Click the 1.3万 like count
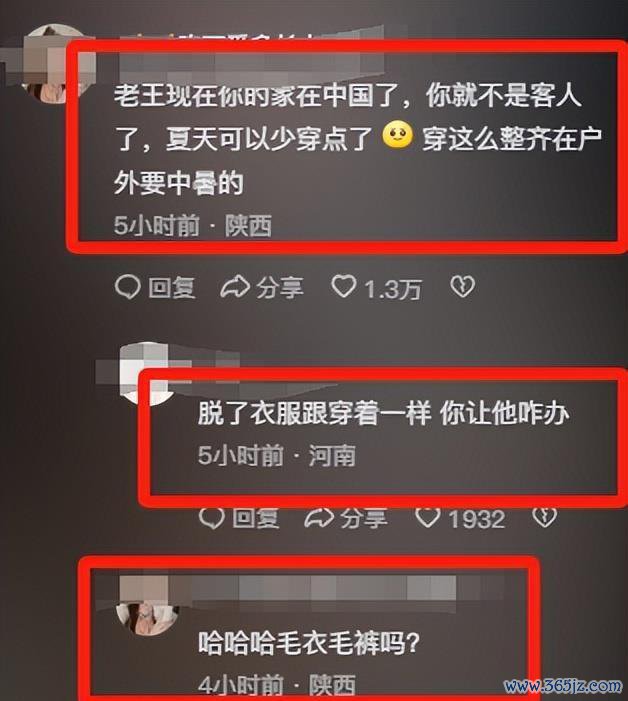Viewport: 628px width, 701px height. pos(392,289)
